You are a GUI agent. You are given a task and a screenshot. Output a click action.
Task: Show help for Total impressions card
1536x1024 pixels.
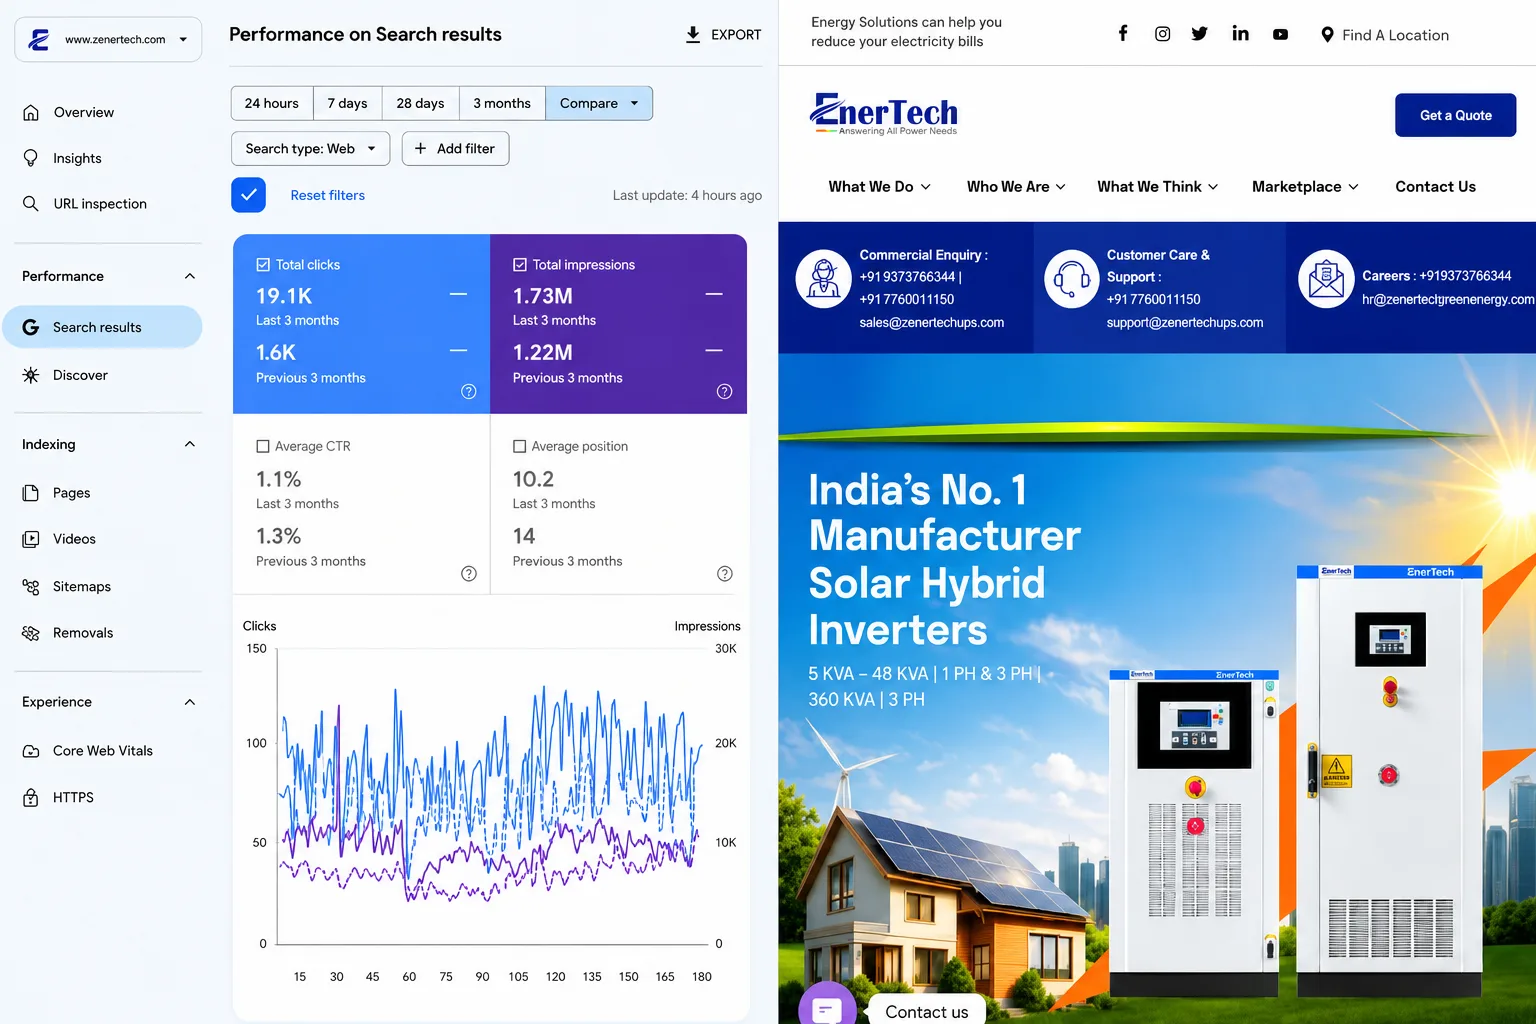(725, 391)
